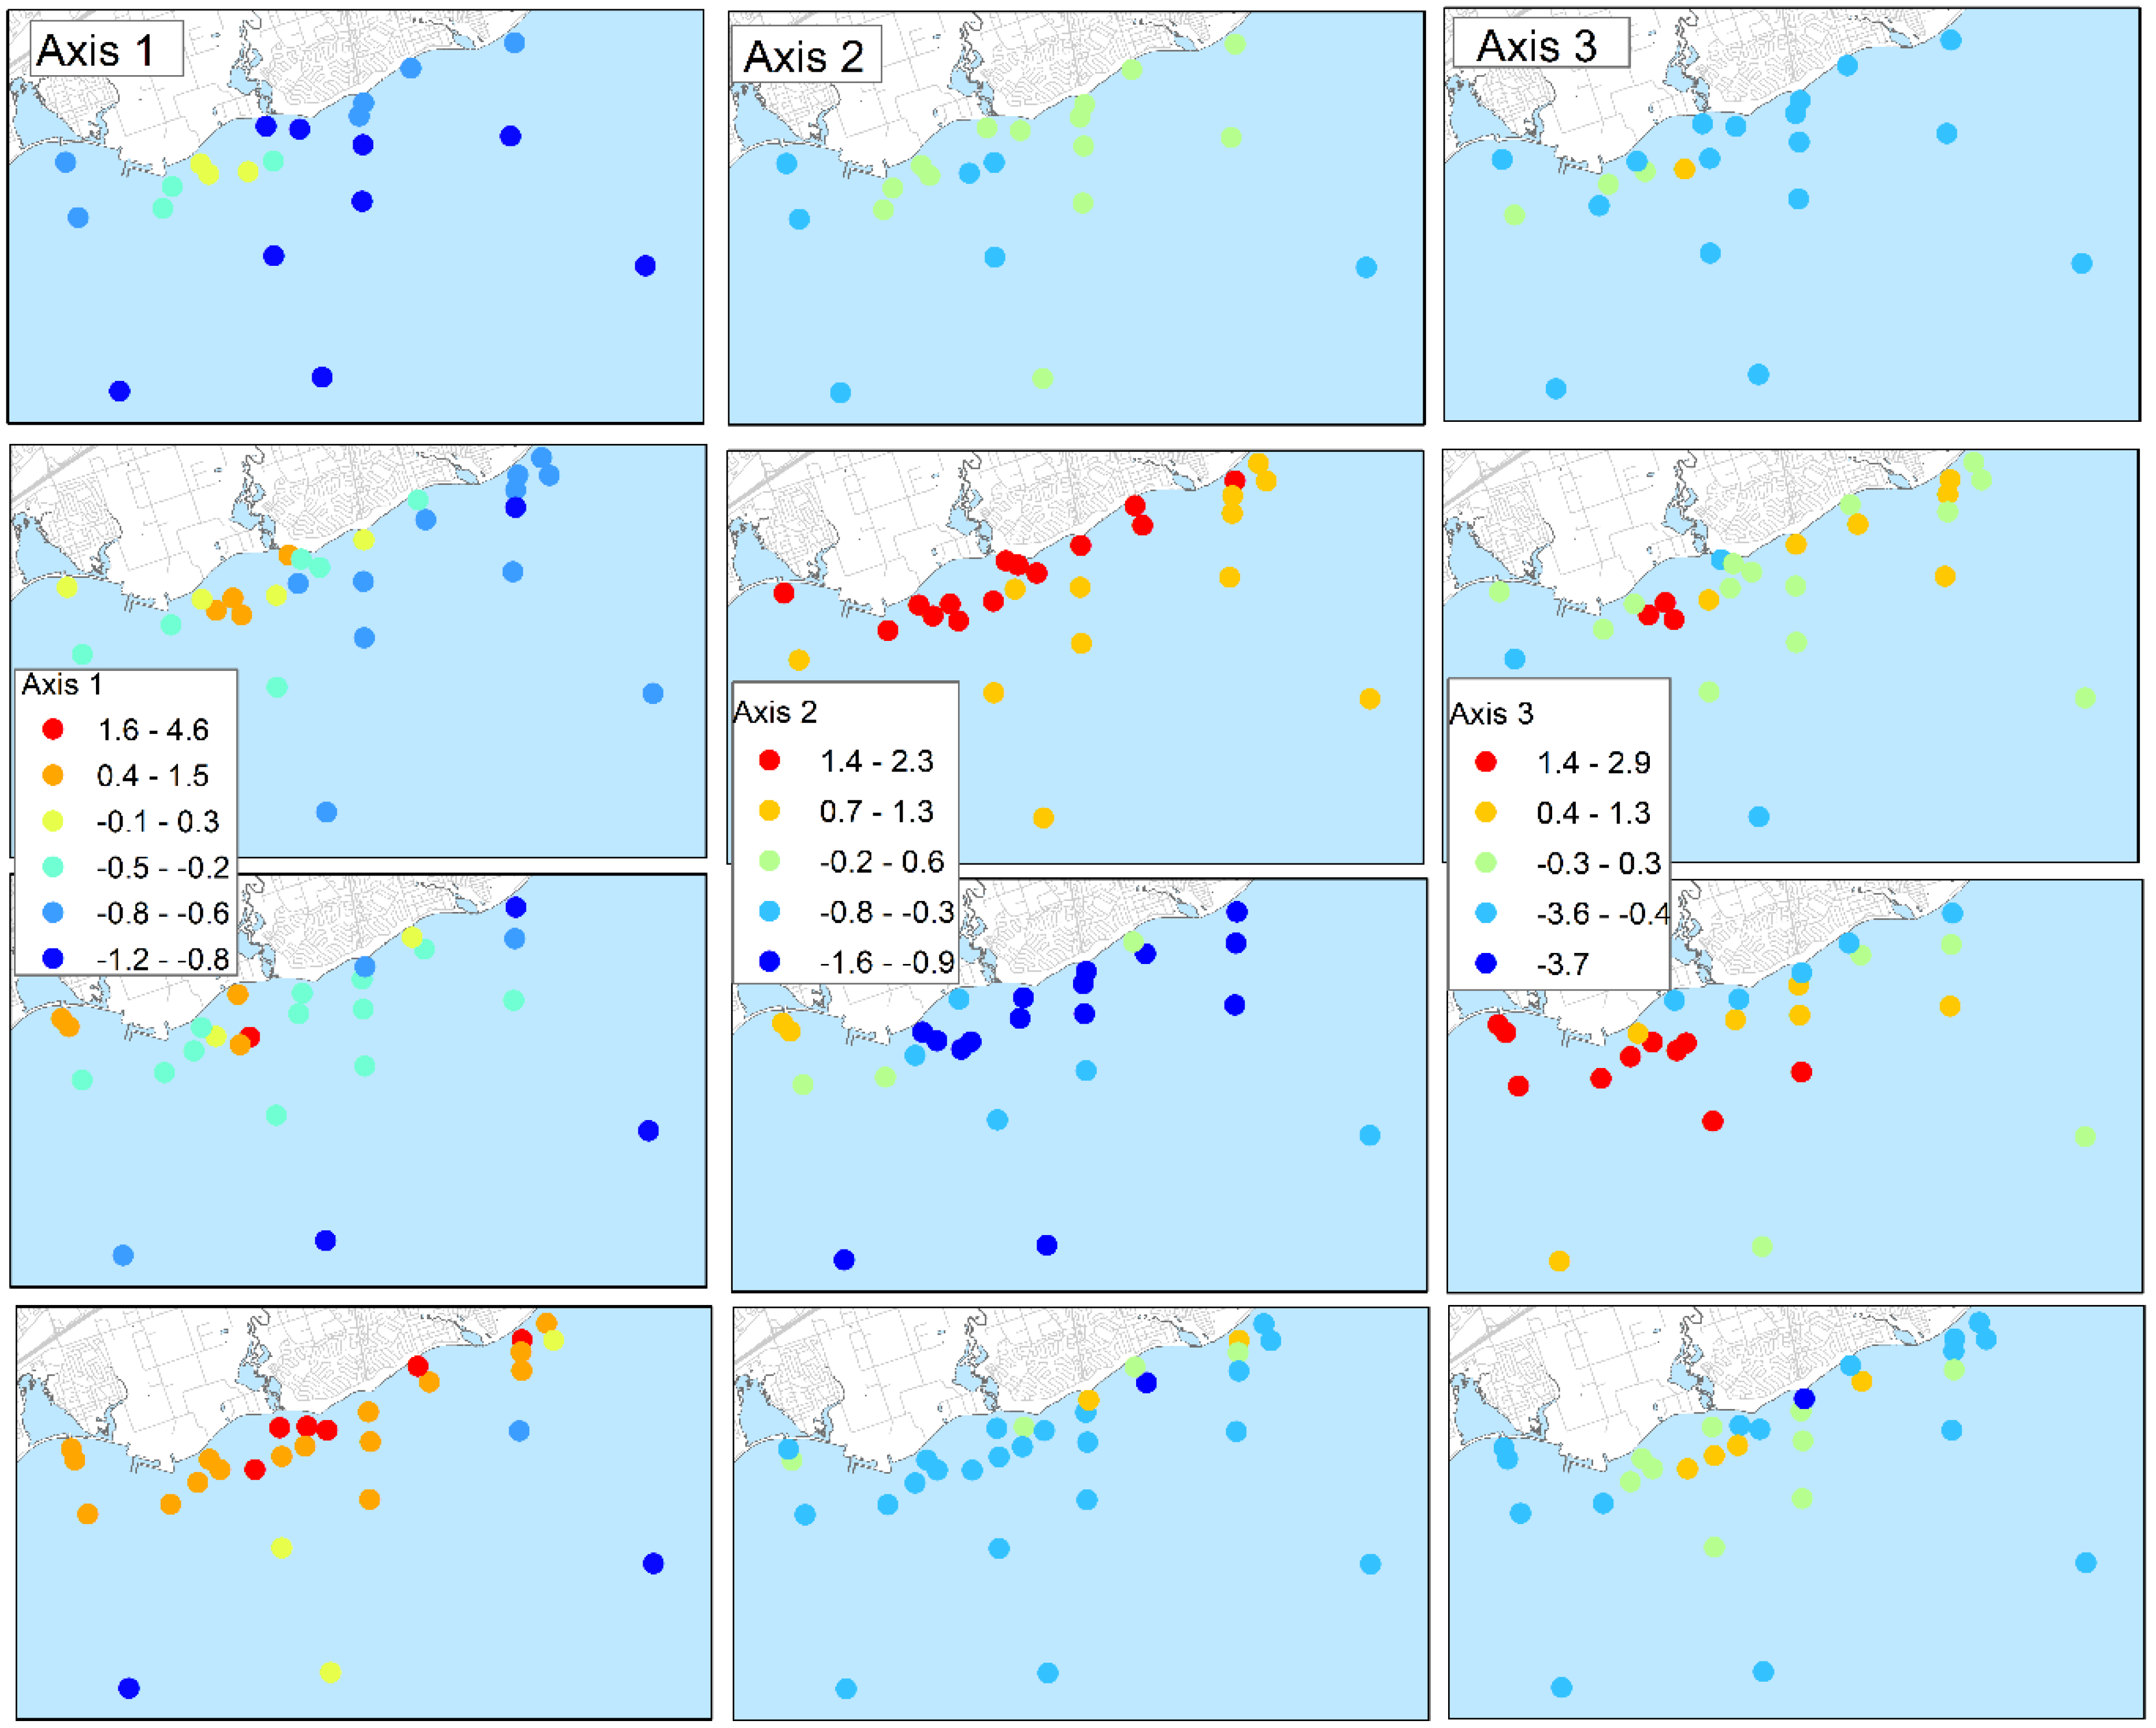
Task: Click orange swatch for 0.7 - 1.3 range
Action: [769, 811]
